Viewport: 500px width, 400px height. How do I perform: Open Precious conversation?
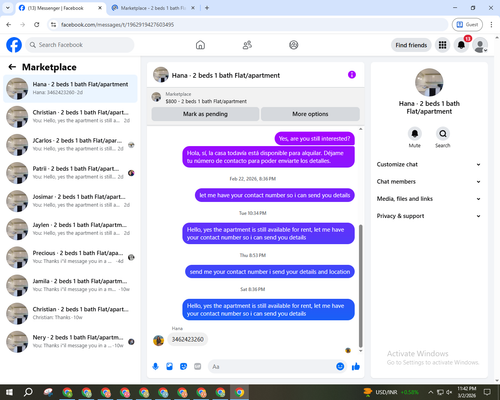coord(70,257)
